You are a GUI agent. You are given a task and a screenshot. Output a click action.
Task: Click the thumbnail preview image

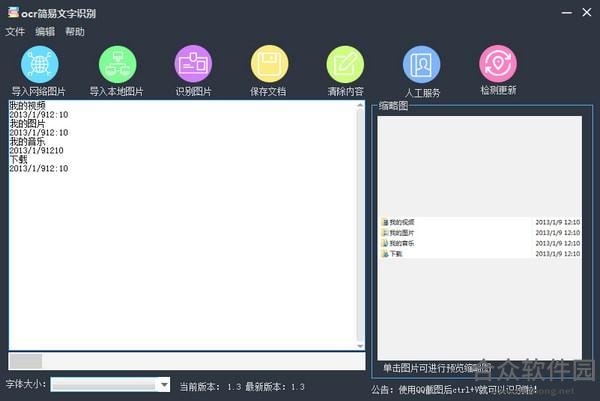[x=479, y=238]
